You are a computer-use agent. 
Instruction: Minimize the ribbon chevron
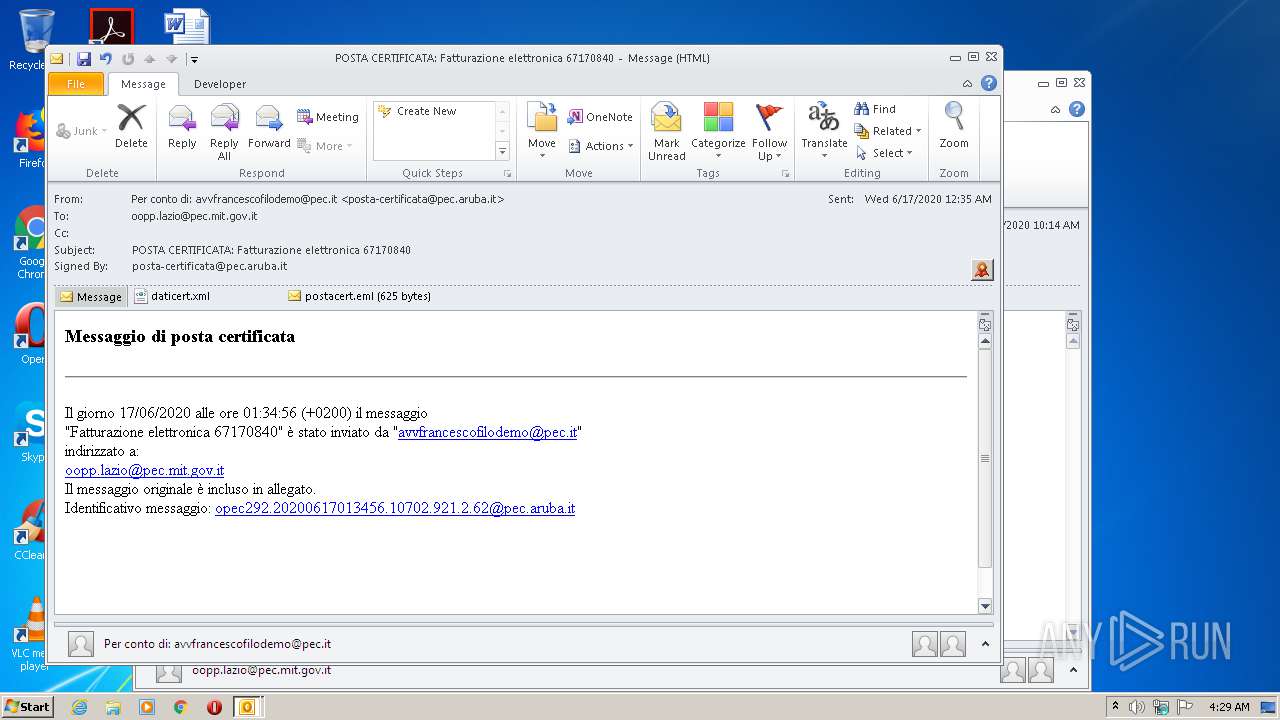(967, 84)
